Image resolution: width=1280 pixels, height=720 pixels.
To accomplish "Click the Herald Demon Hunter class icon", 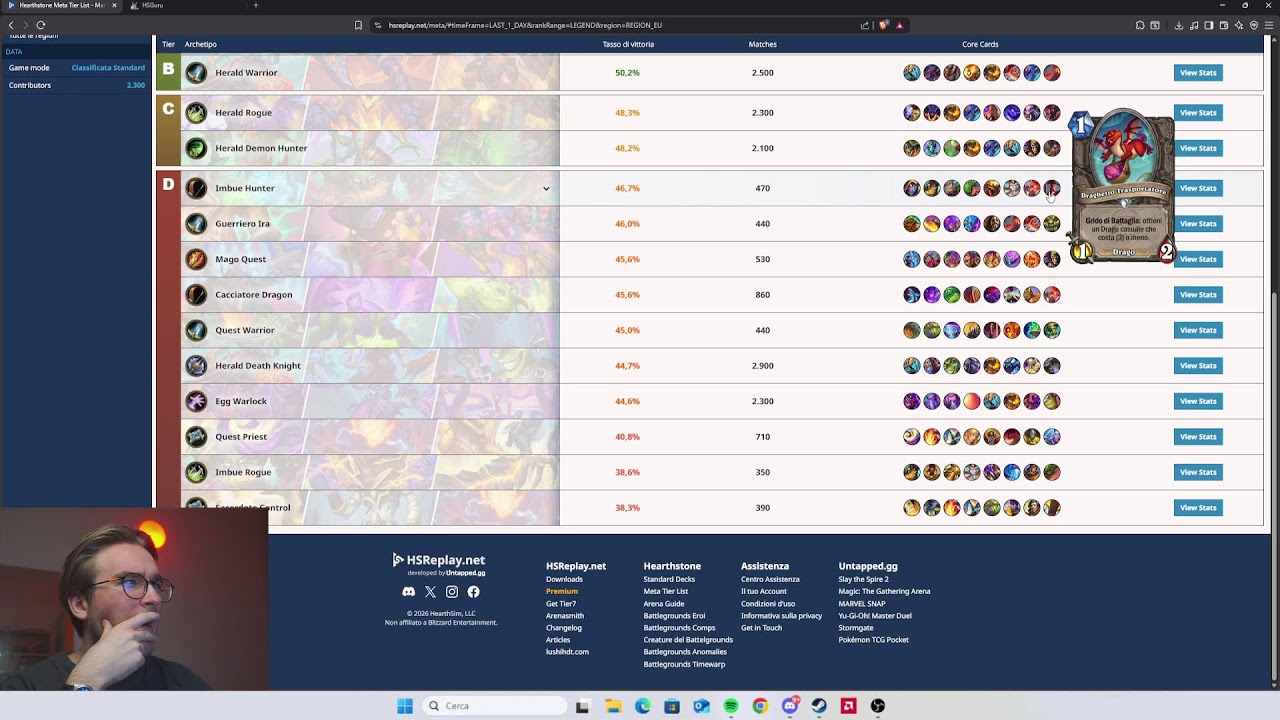I will (x=196, y=148).
